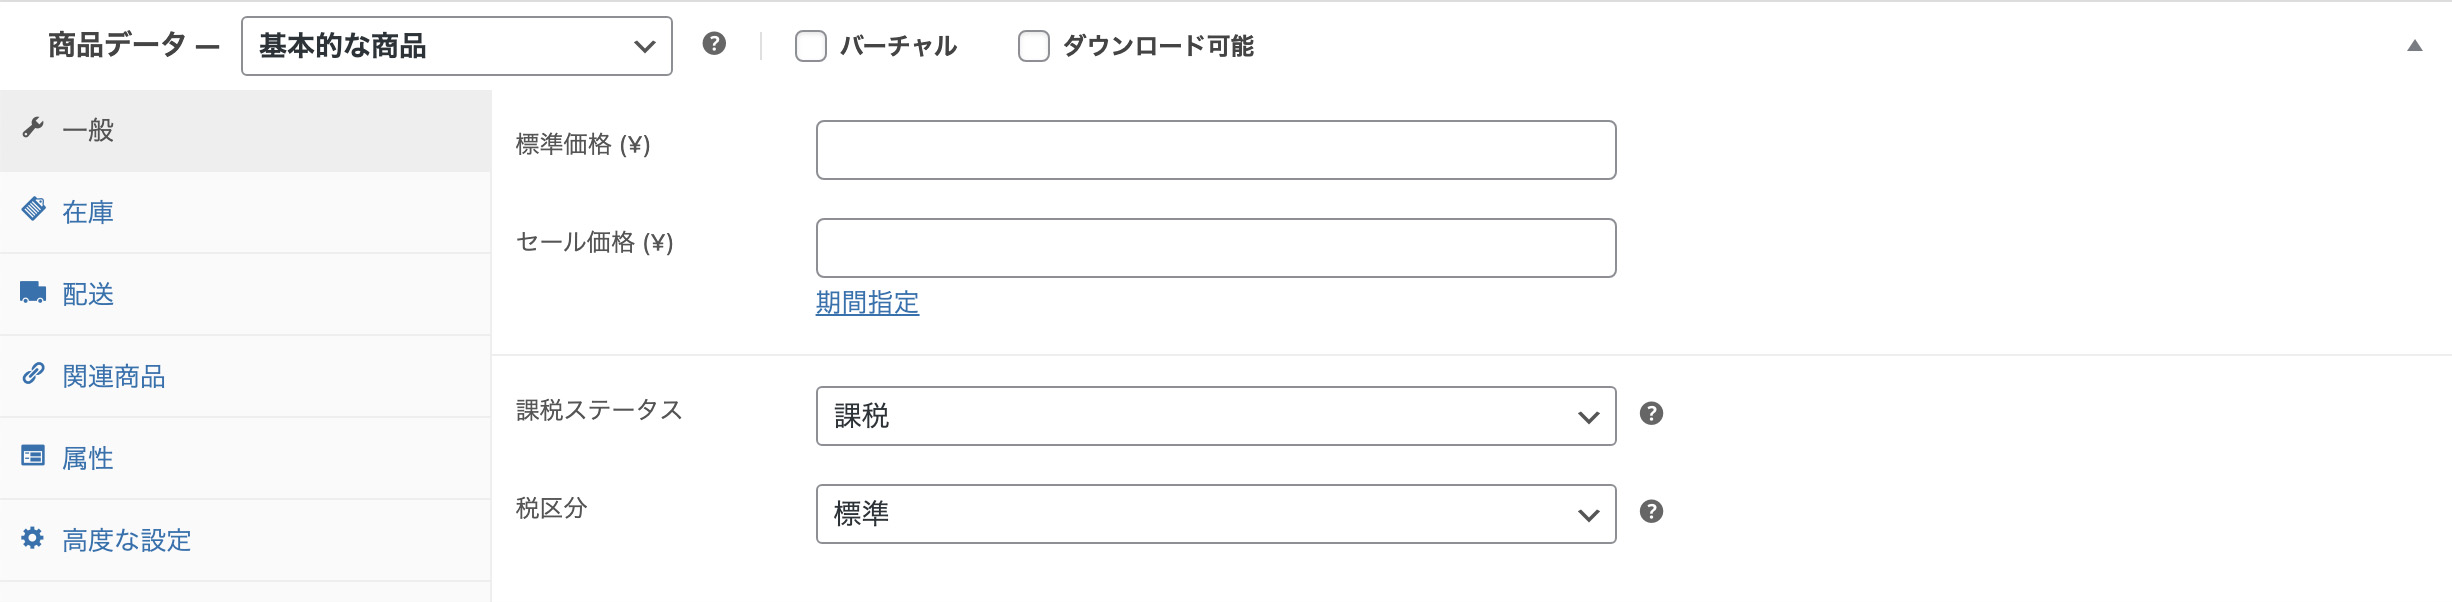Click help icon next to product type dropdown
The width and height of the screenshot is (2452, 602).
(x=714, y=44)
